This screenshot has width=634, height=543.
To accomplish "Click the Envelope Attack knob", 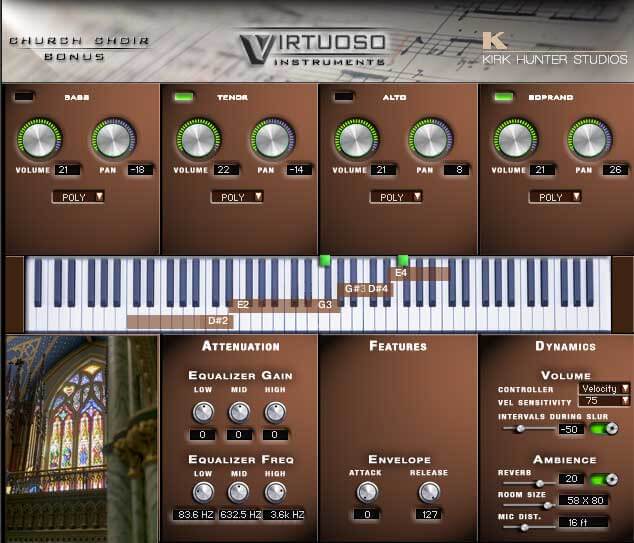I will tap(367, 492).
